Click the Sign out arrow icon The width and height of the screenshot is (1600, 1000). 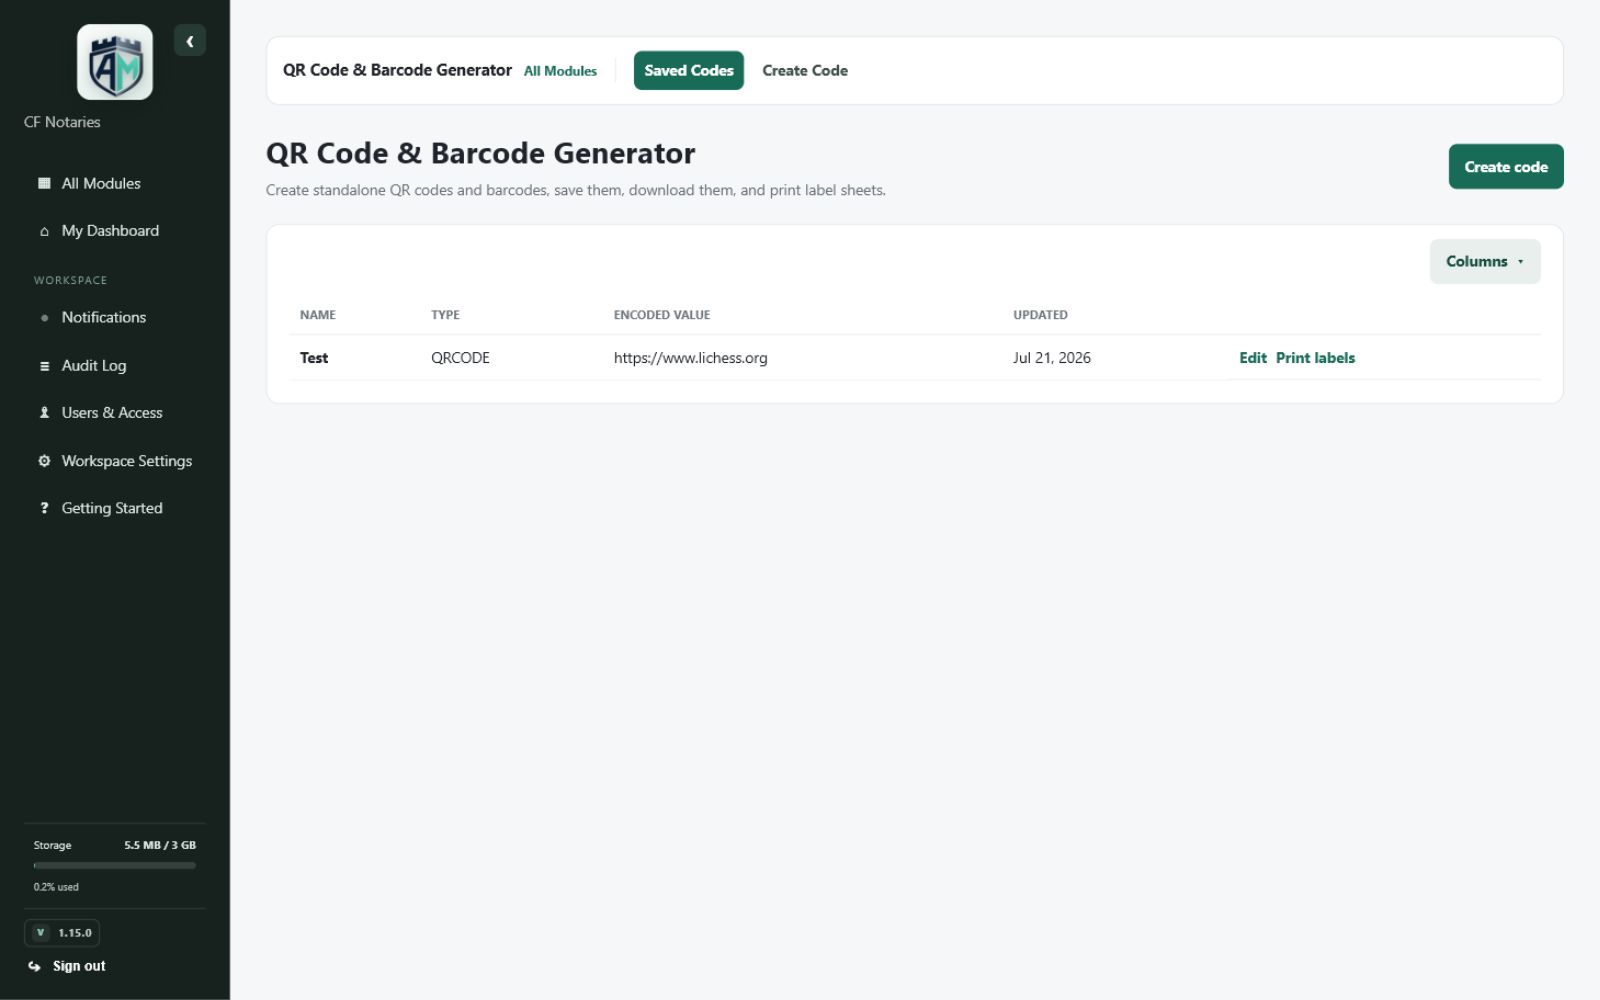pyautogui.click(x=35, y=966)
